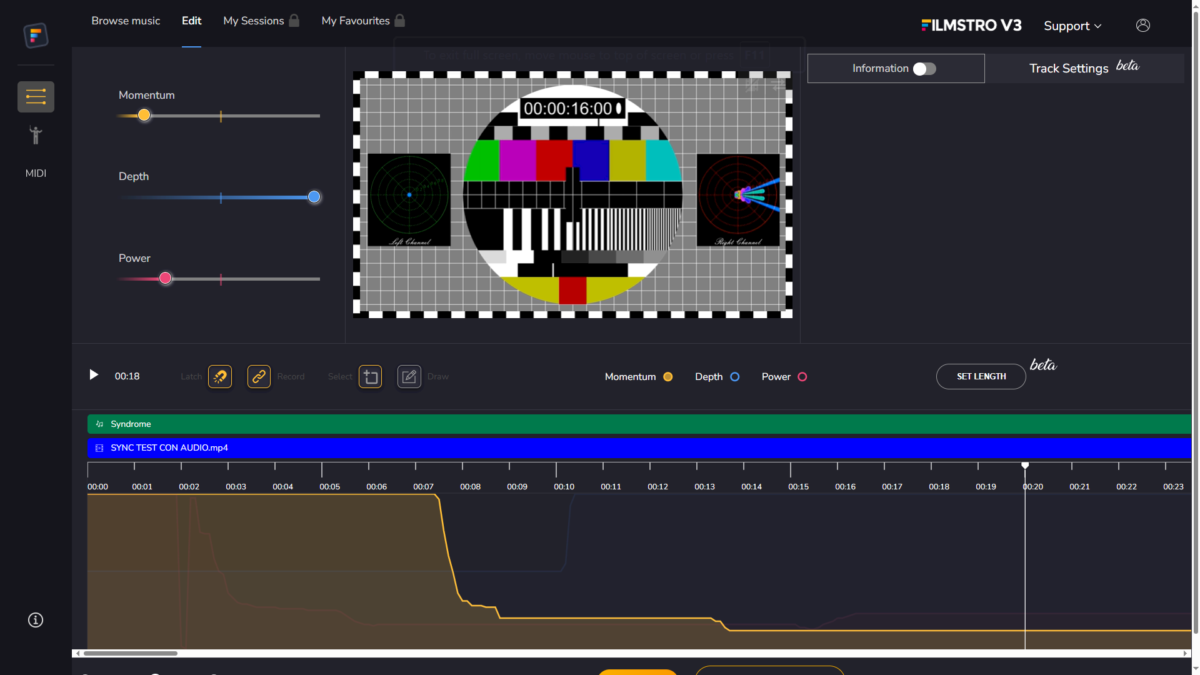
Task: Click 00:15 on the timeline ruler
Action: (x=798, y=487)
